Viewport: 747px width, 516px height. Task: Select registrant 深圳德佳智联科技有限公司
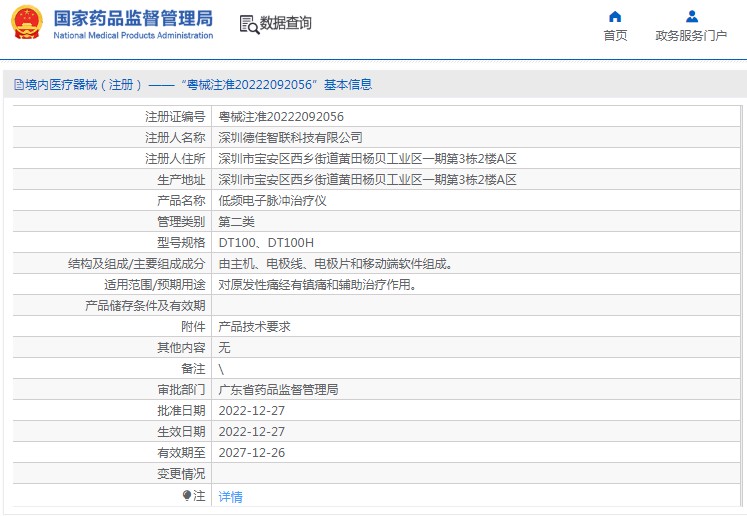(x=290, y=138)
